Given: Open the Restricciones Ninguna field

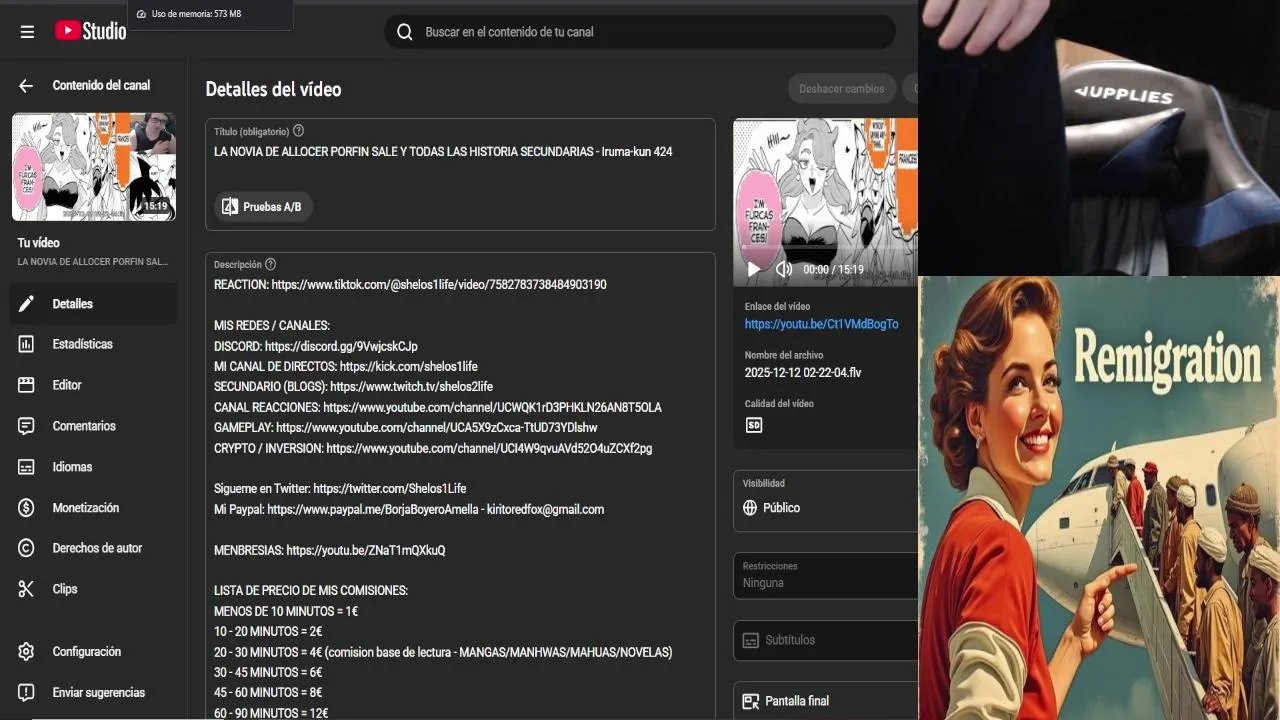Looking at the screenshot, I should tap(826, 576).
